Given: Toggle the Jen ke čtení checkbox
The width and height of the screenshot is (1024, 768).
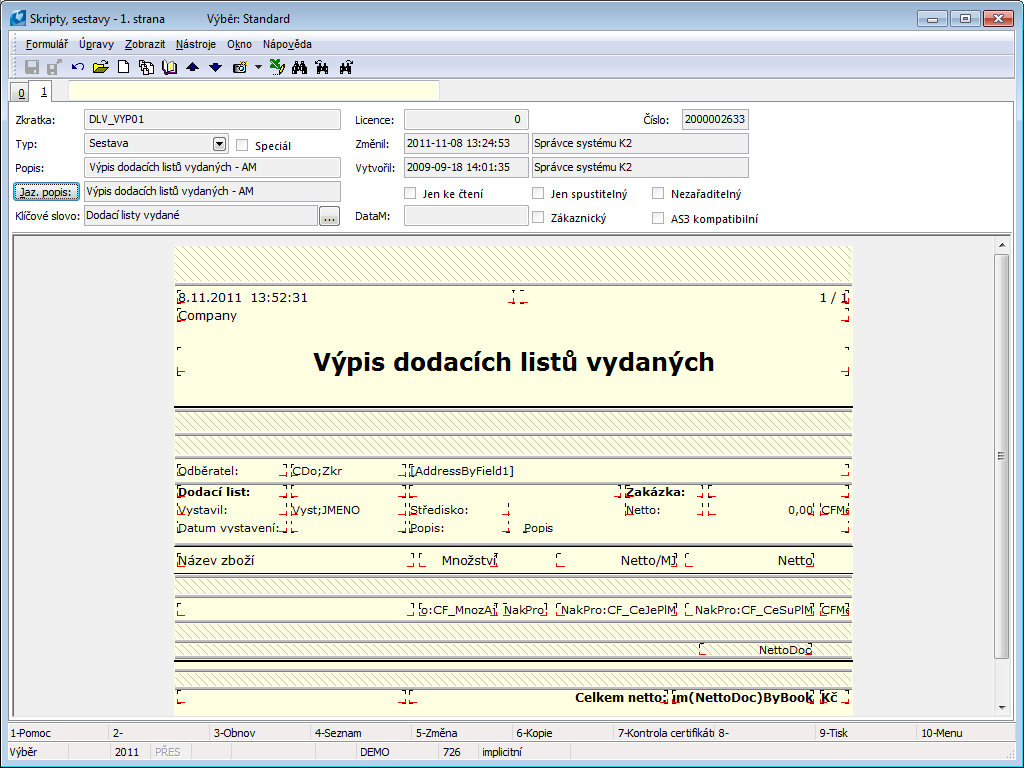Looking at the screenshot, I should click(x=410, y=193).
